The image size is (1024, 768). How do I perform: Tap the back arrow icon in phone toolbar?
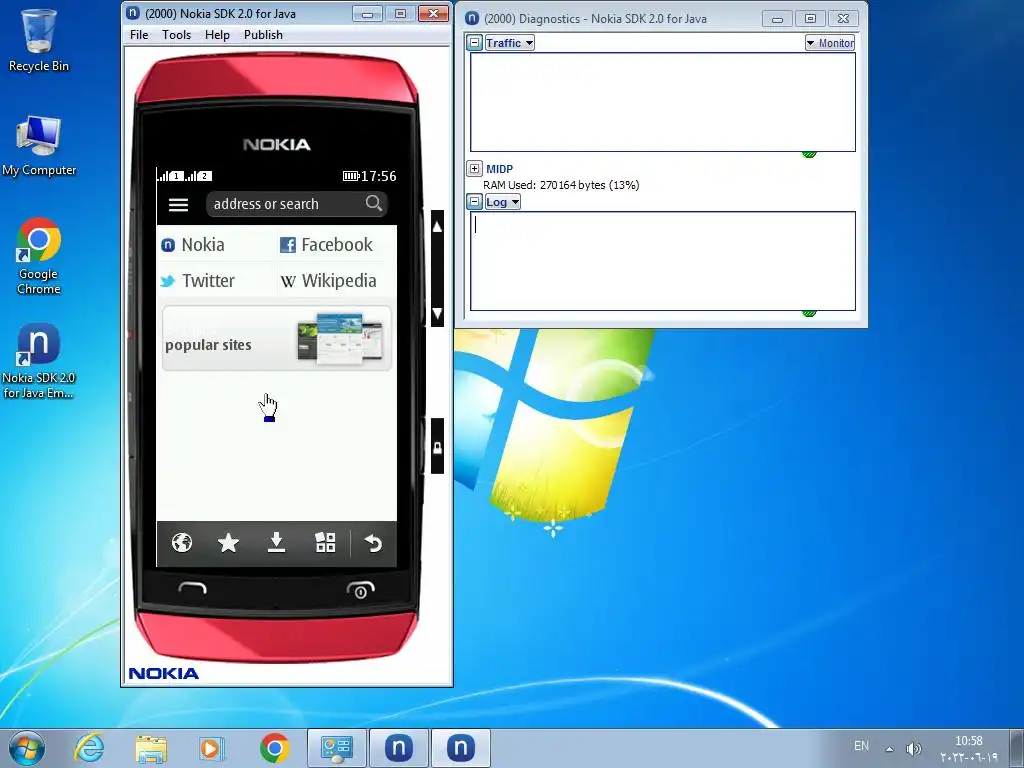373,543
